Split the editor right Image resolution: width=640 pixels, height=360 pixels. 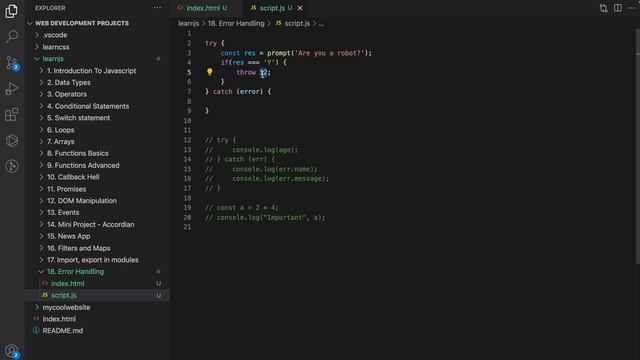[618, 8]
